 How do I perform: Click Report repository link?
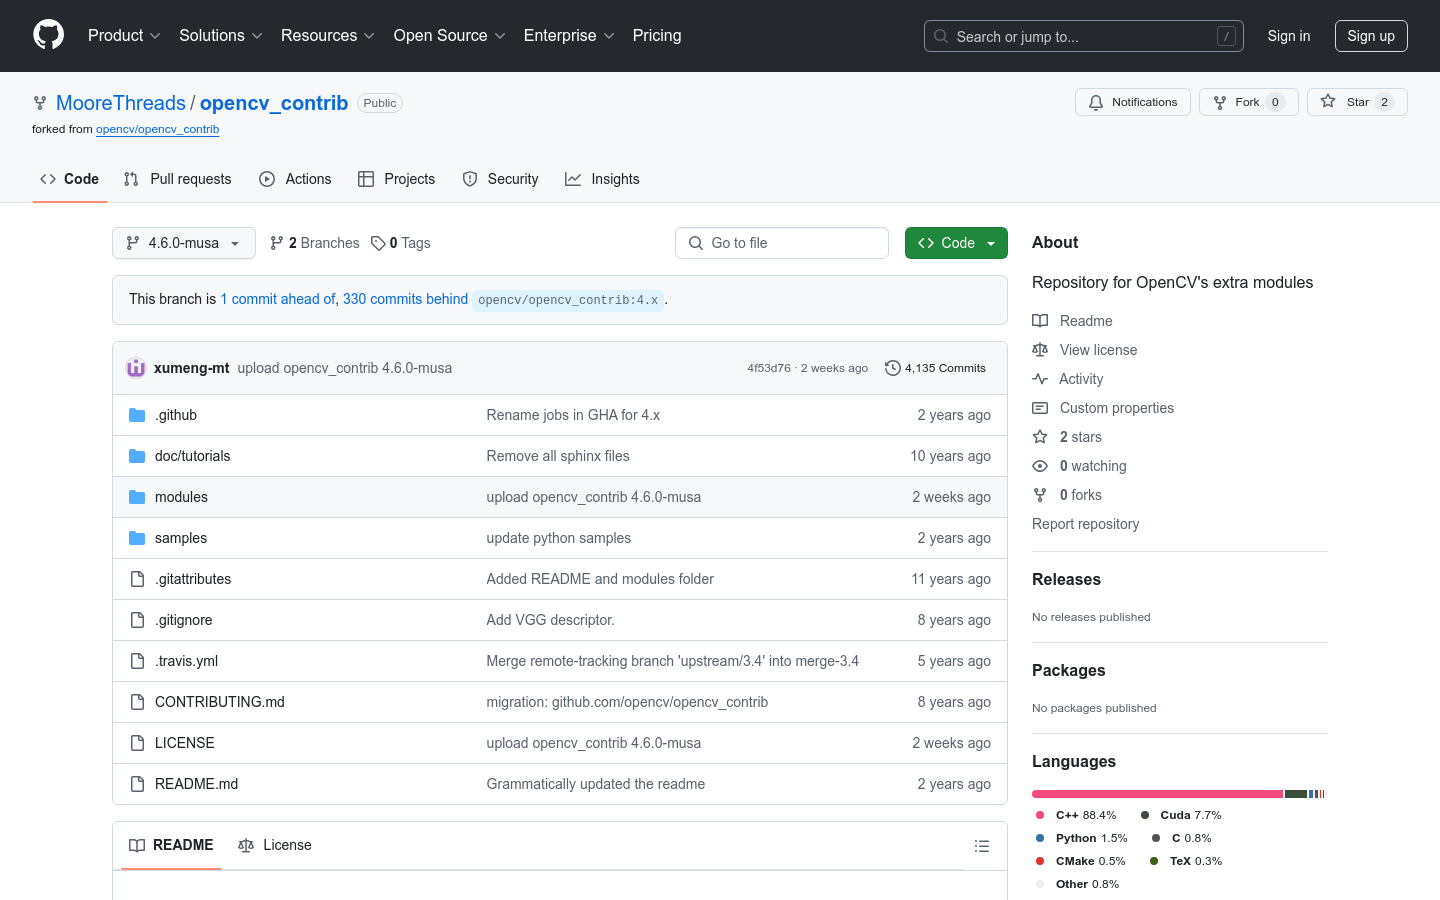[x=1085, y=524]
